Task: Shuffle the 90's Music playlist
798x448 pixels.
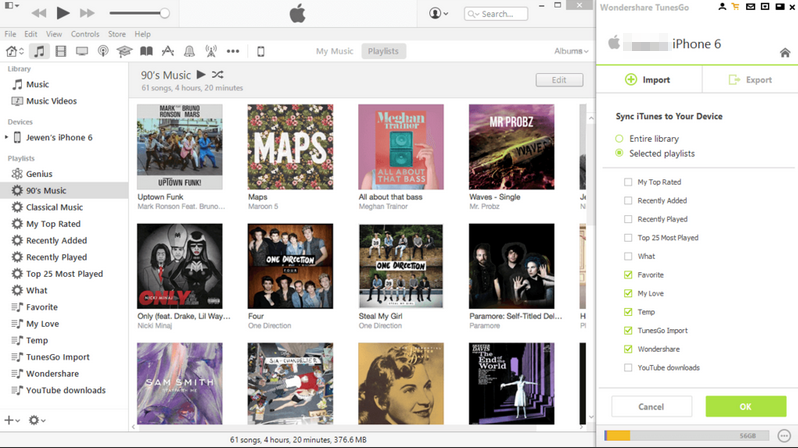Action: [218, 75]
